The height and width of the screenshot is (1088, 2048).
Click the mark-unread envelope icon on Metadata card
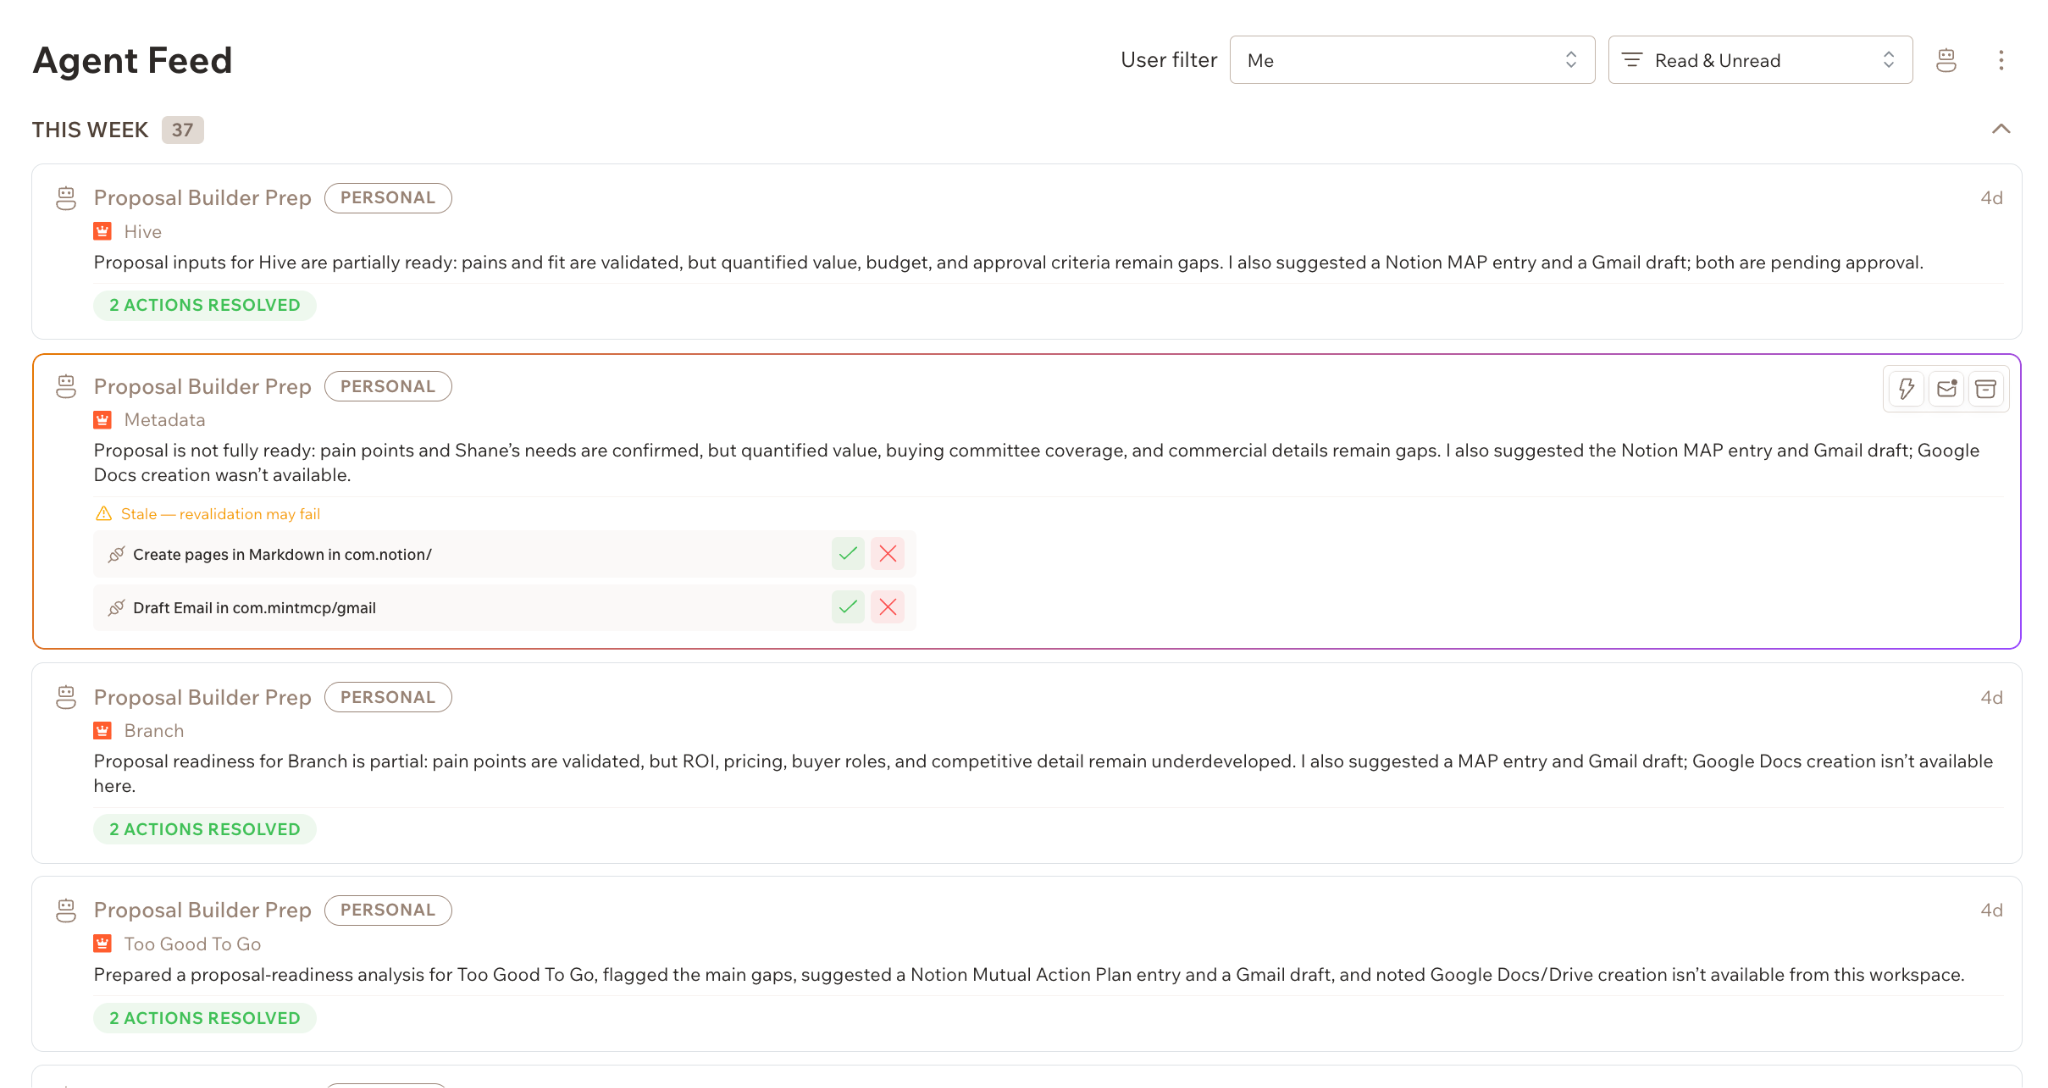click(1946, 389)
